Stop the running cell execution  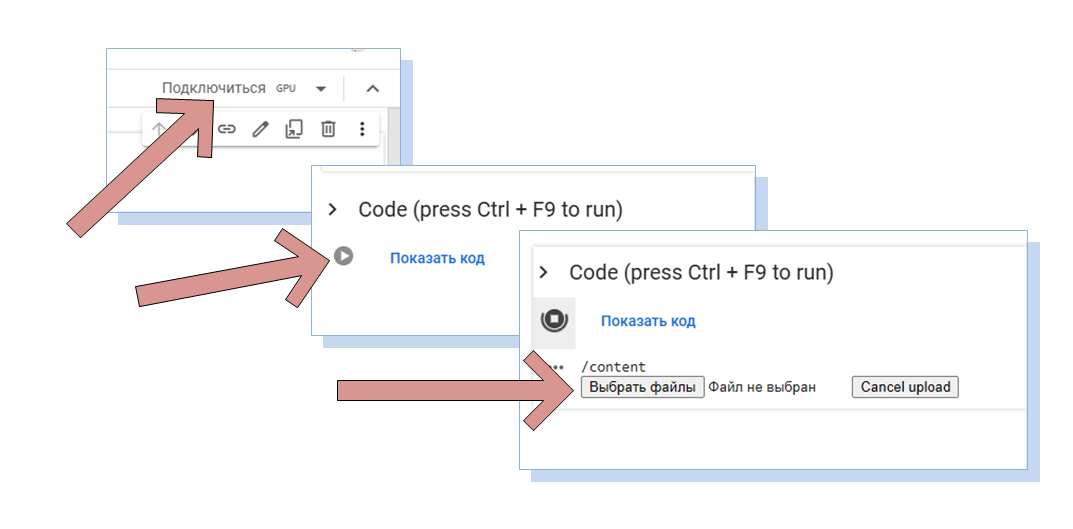click(554, 320)
